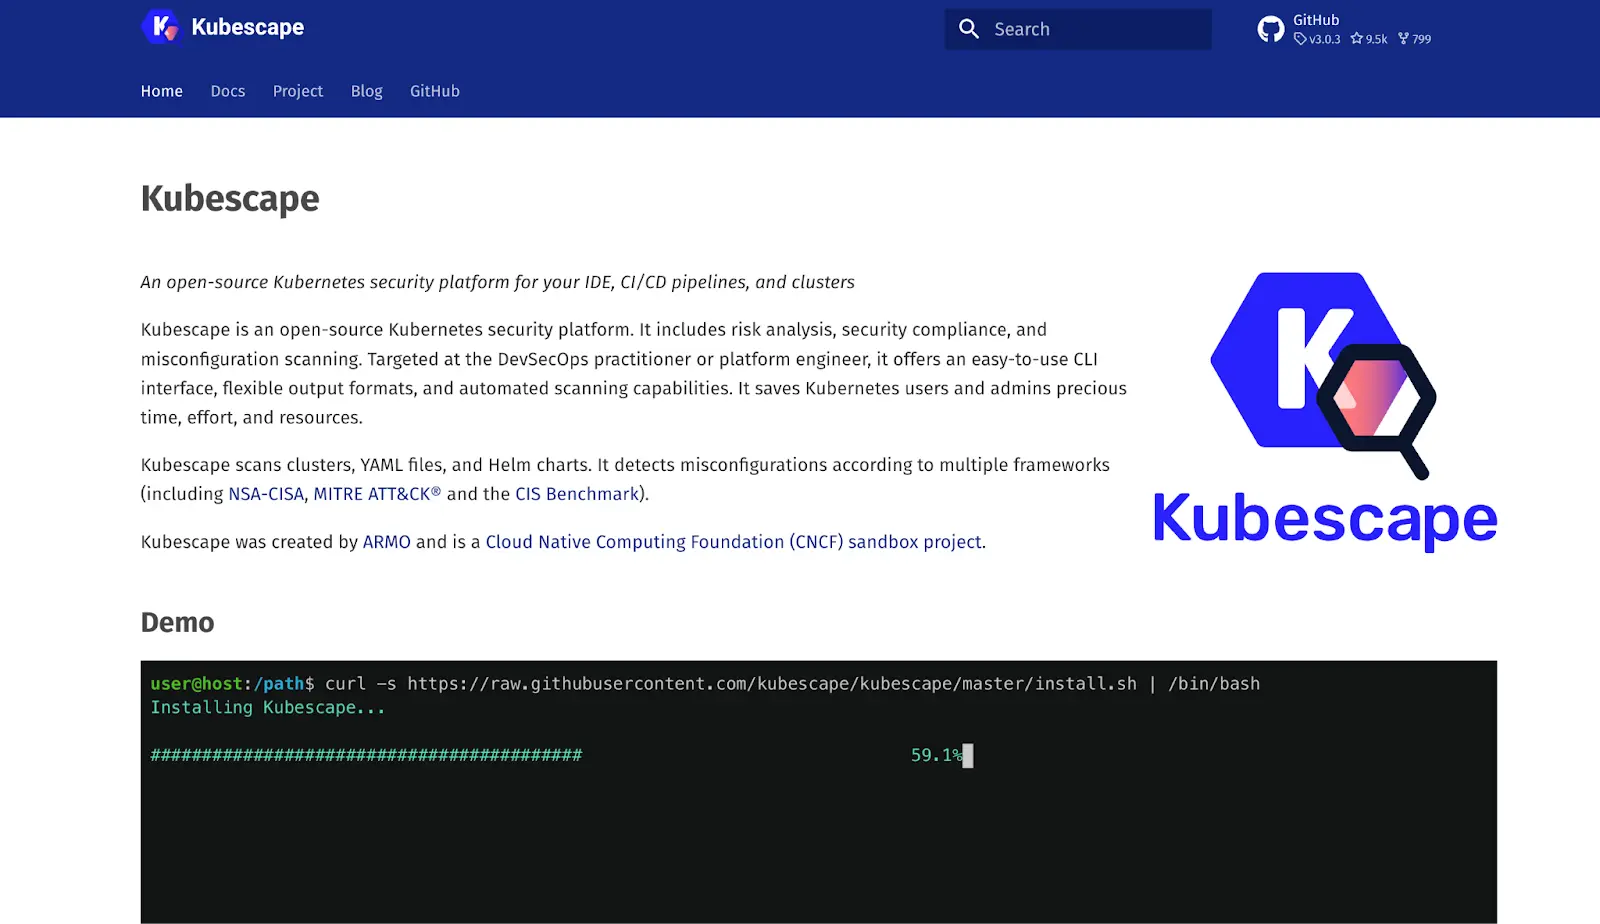Screen dimensions: 1600x924
Task: Focus the Search input field
Action: pyautogui.click(x=1078, y=29)
